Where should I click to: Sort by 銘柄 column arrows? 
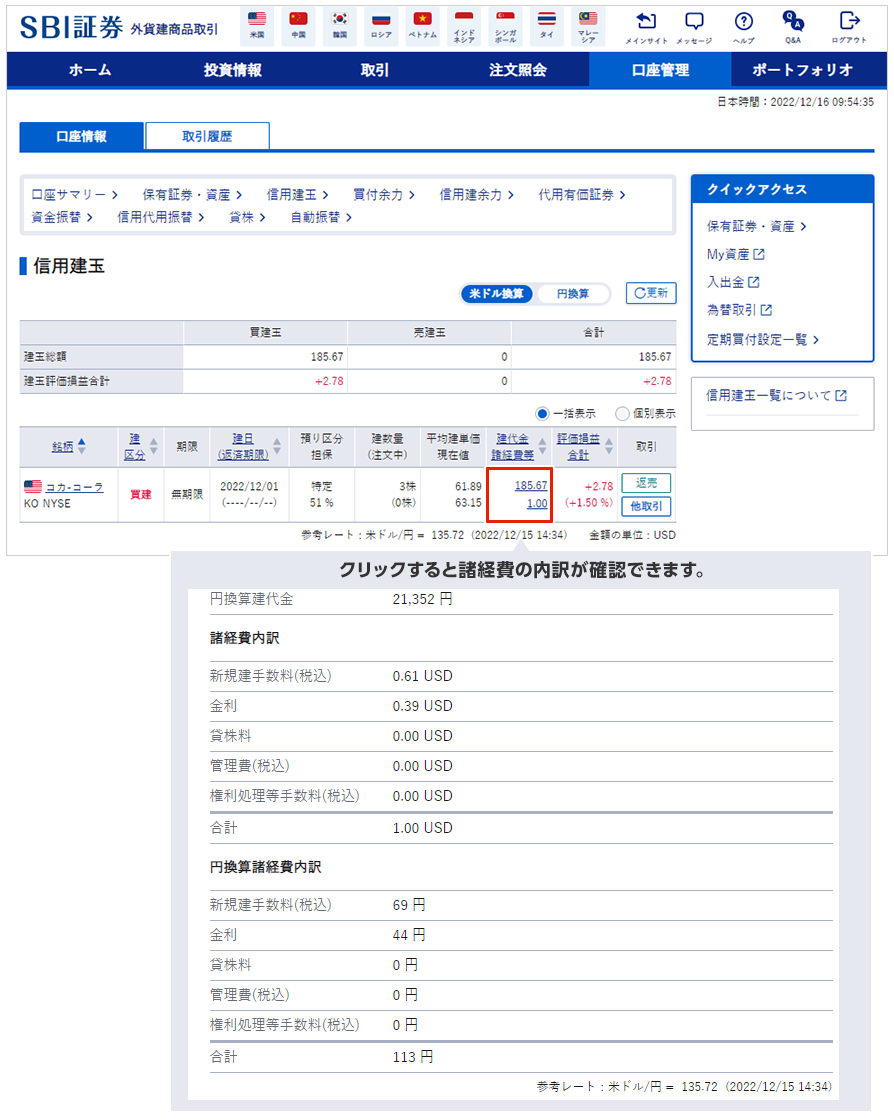click(x=82, y=446)
